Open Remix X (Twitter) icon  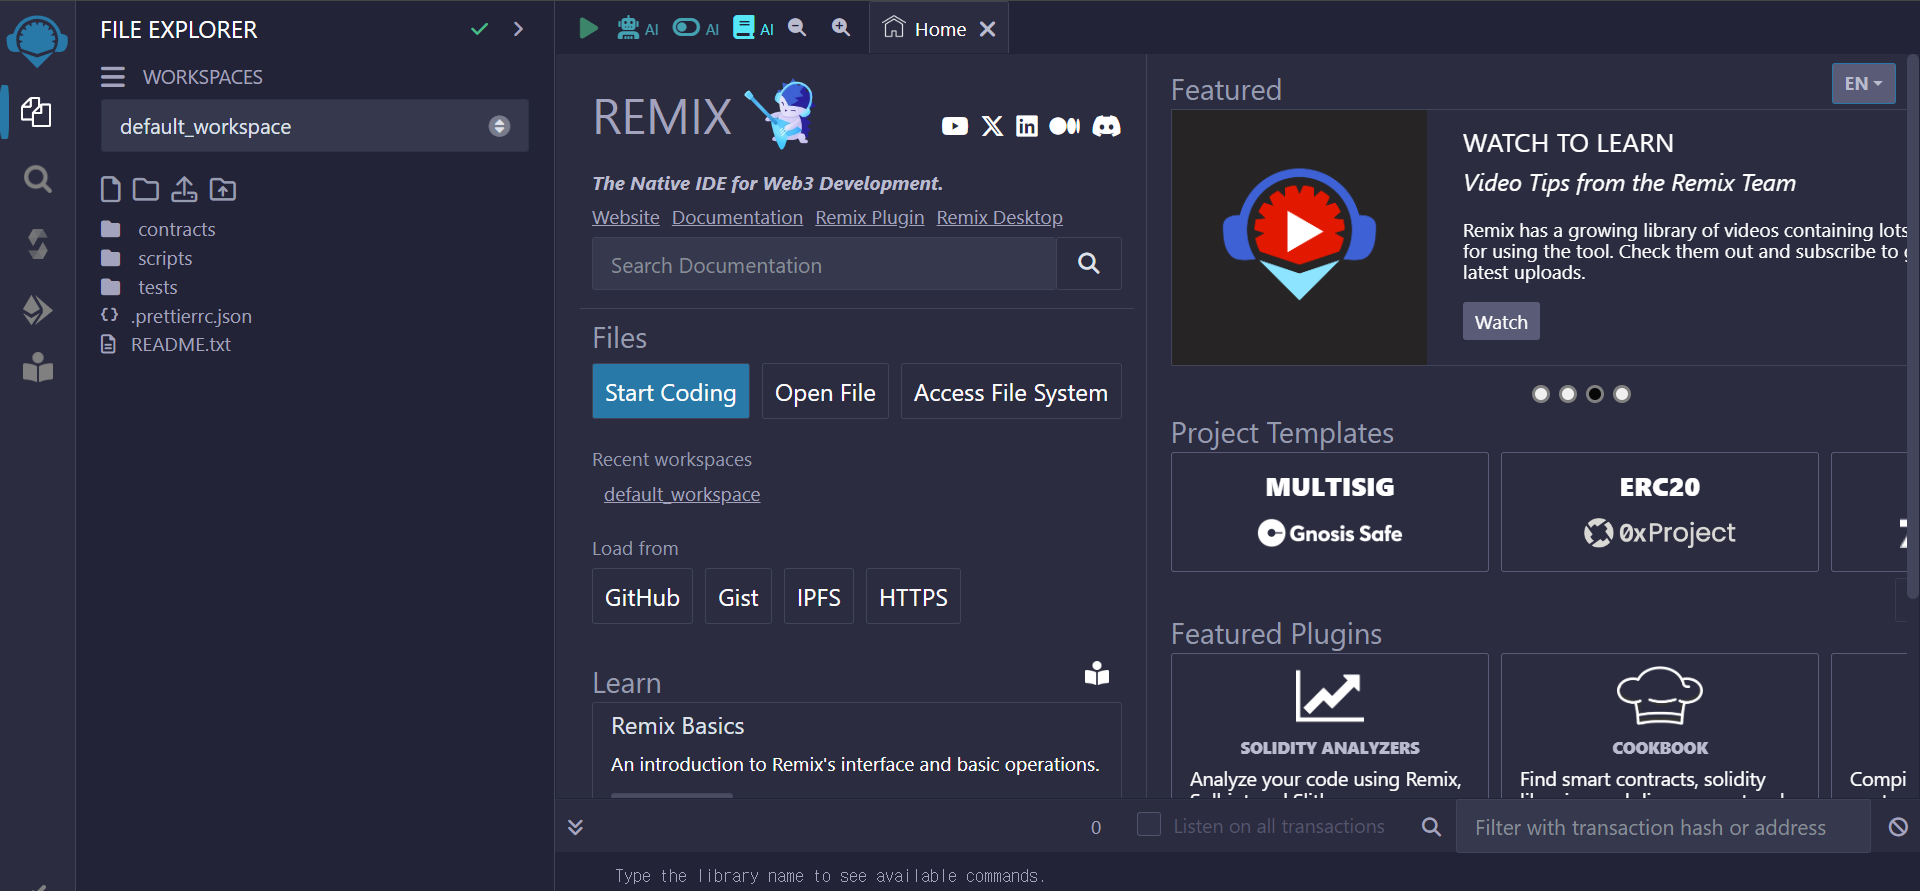(x=992, y=126)
